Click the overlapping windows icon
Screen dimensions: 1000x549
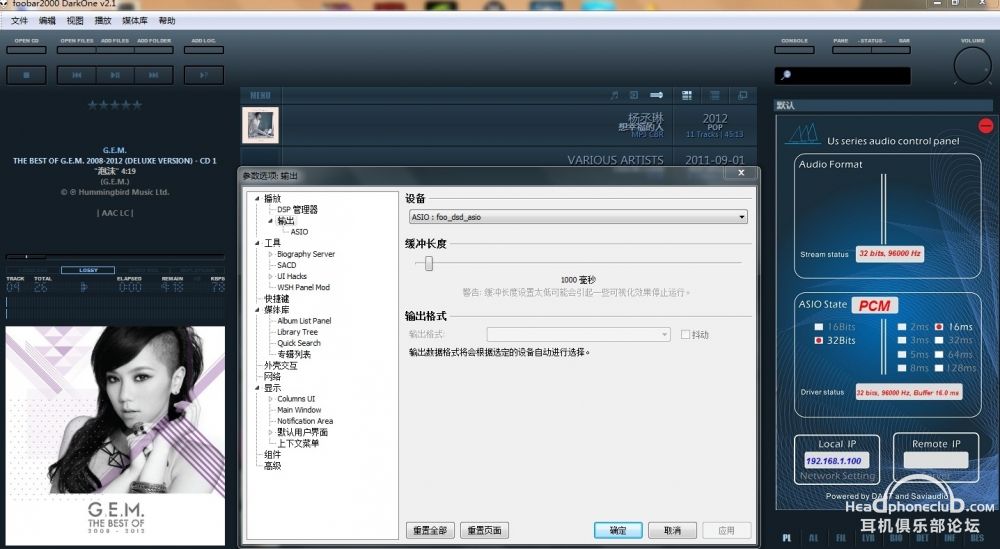click(742, 95)
